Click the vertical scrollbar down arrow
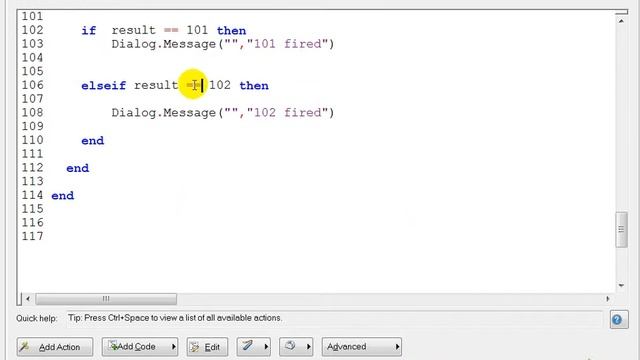The width and height of the screenshot is (640, 360). 621,285
